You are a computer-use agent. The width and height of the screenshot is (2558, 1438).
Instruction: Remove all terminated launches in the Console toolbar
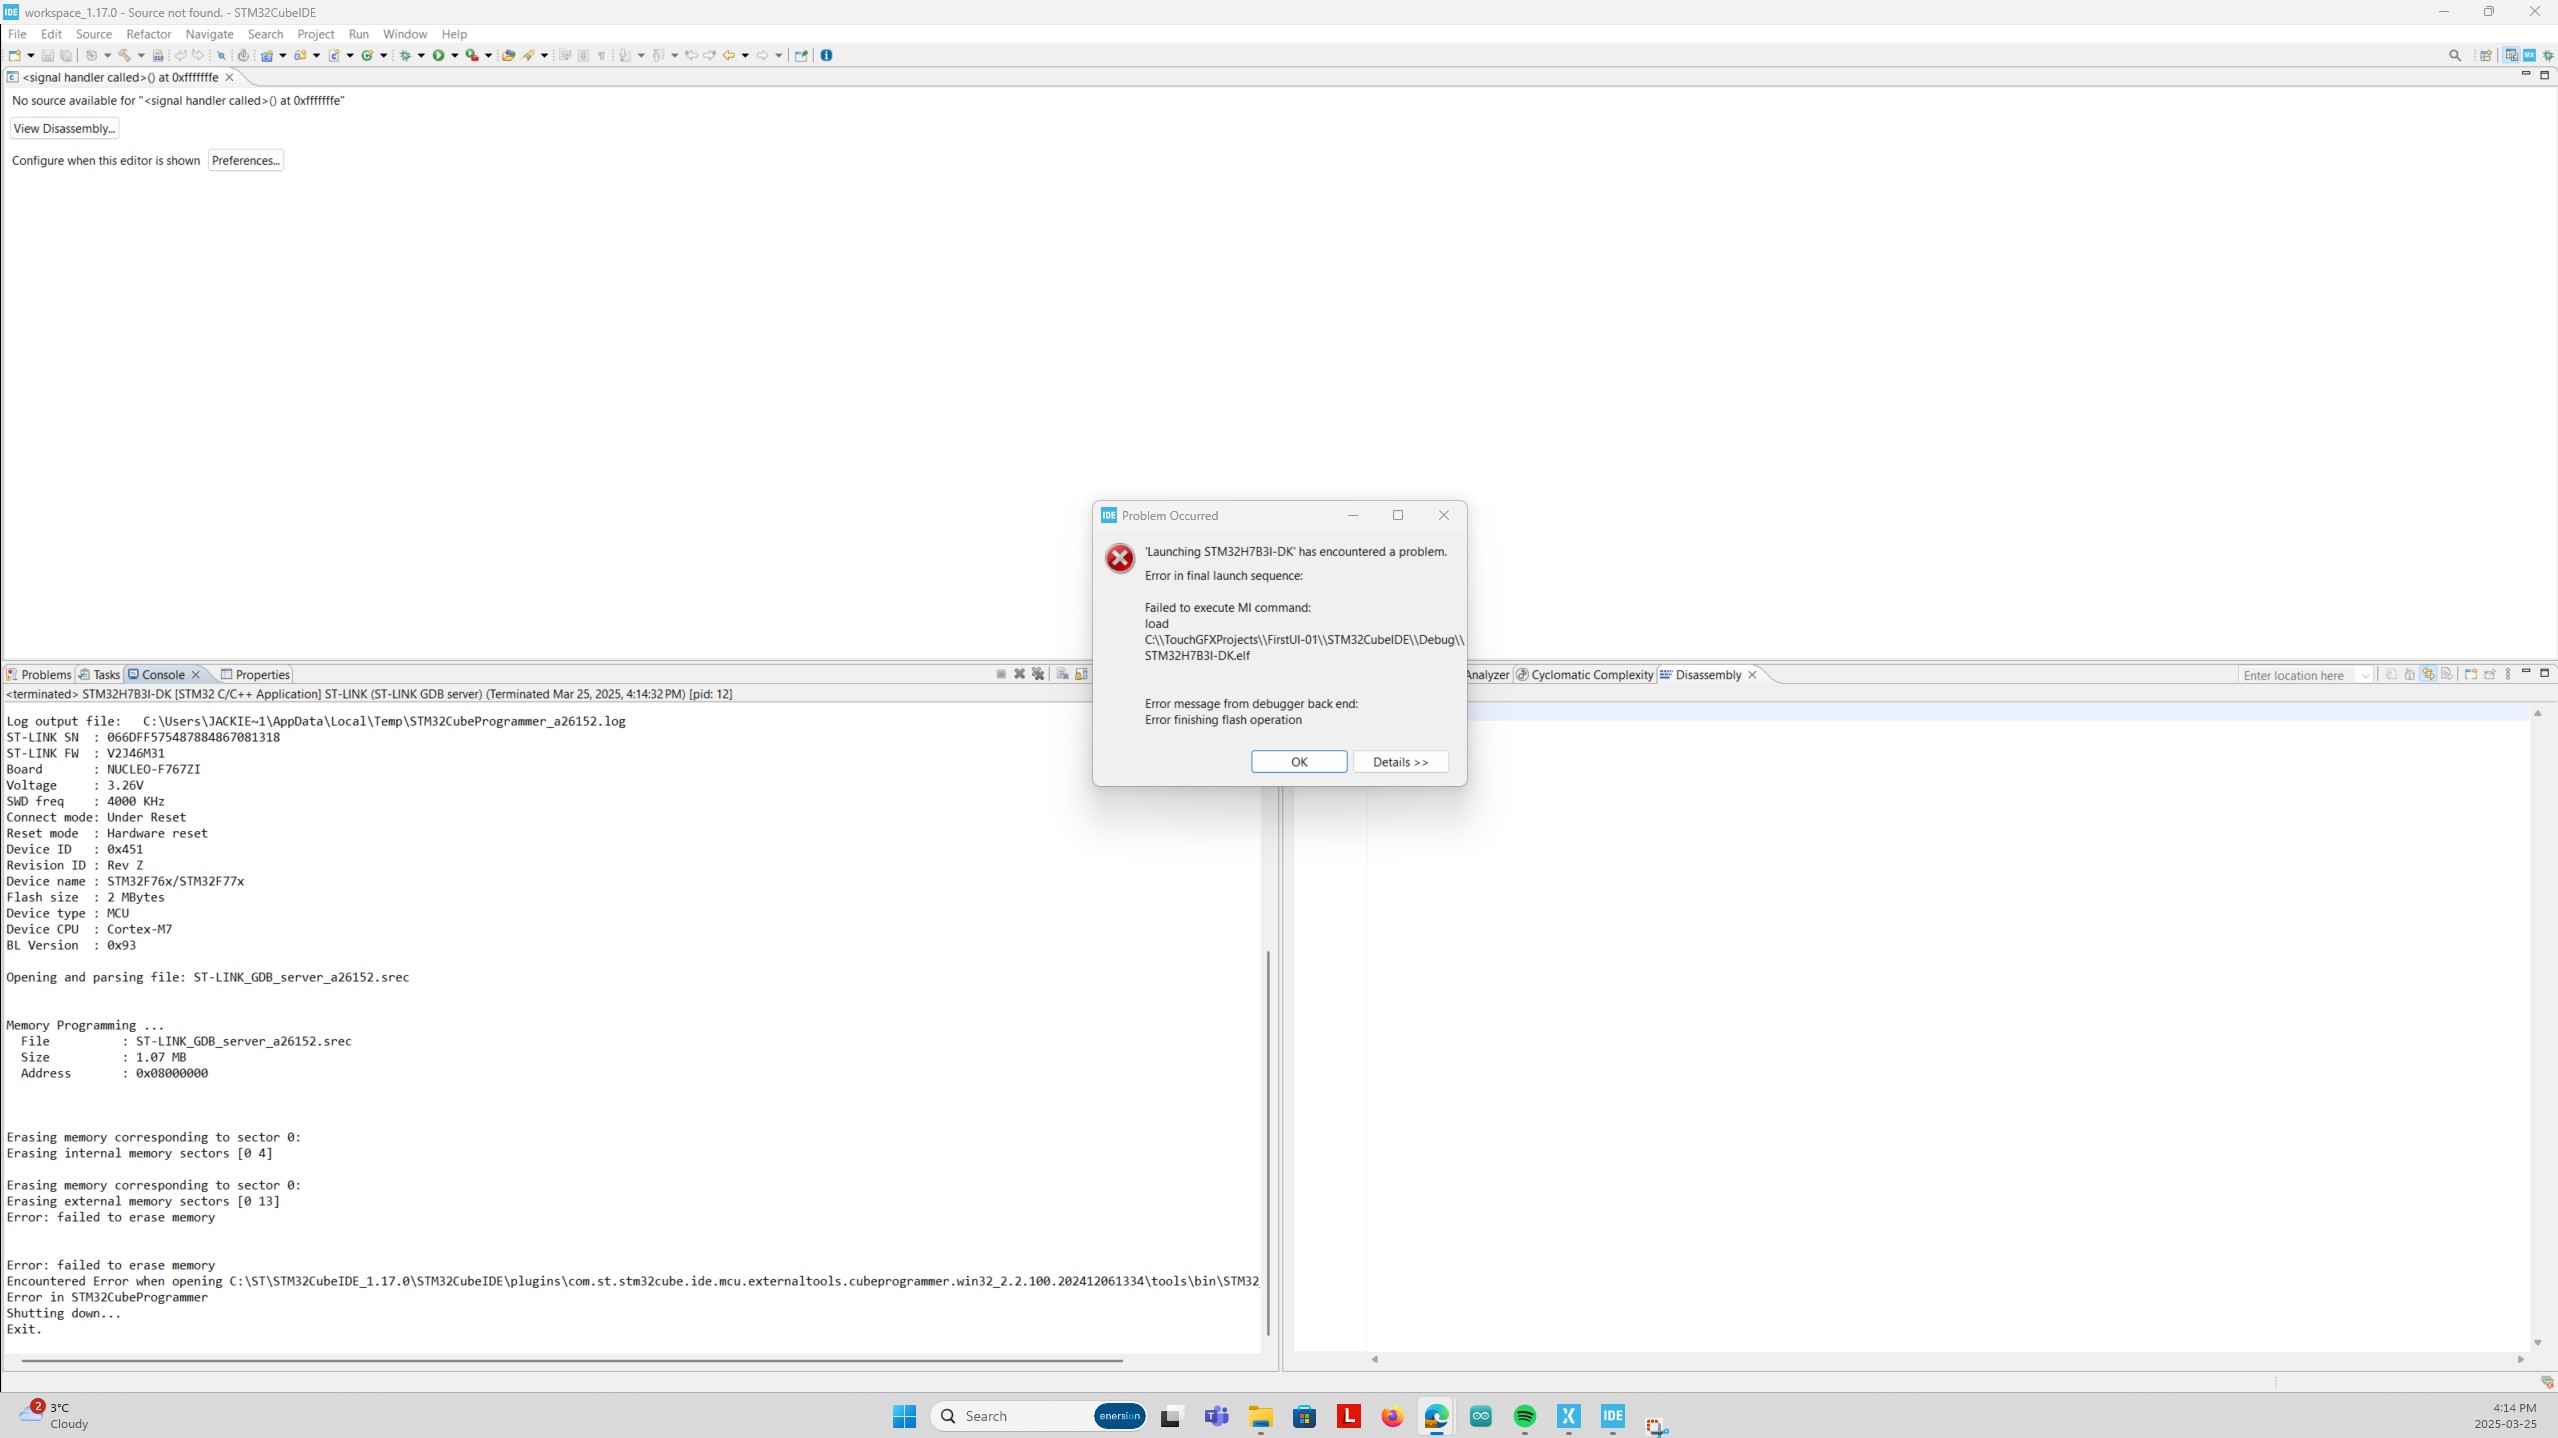click(1038, 674)
